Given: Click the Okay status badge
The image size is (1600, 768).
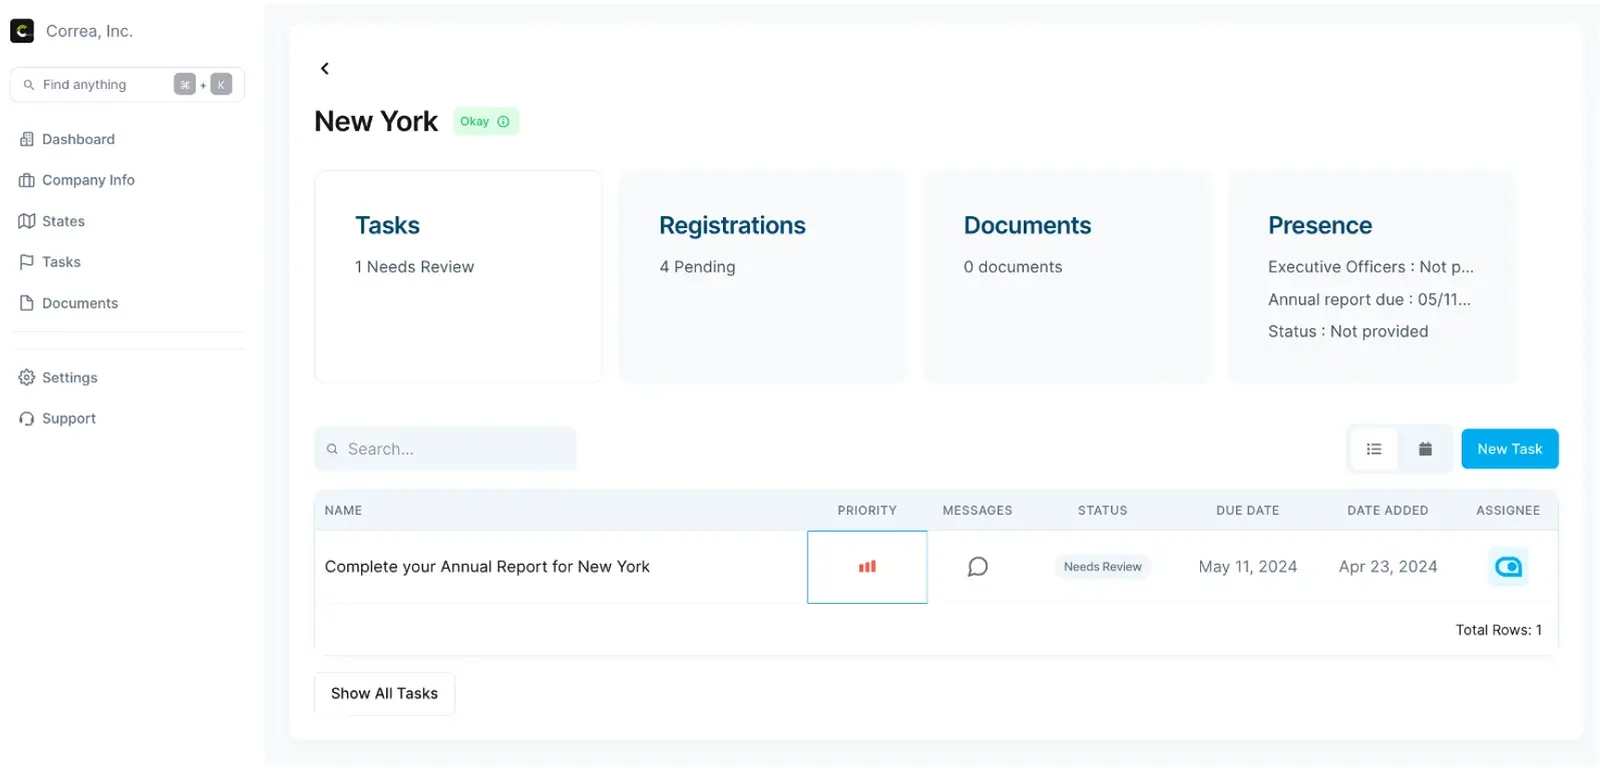Looking at the screenshot, I should (486, 122).
